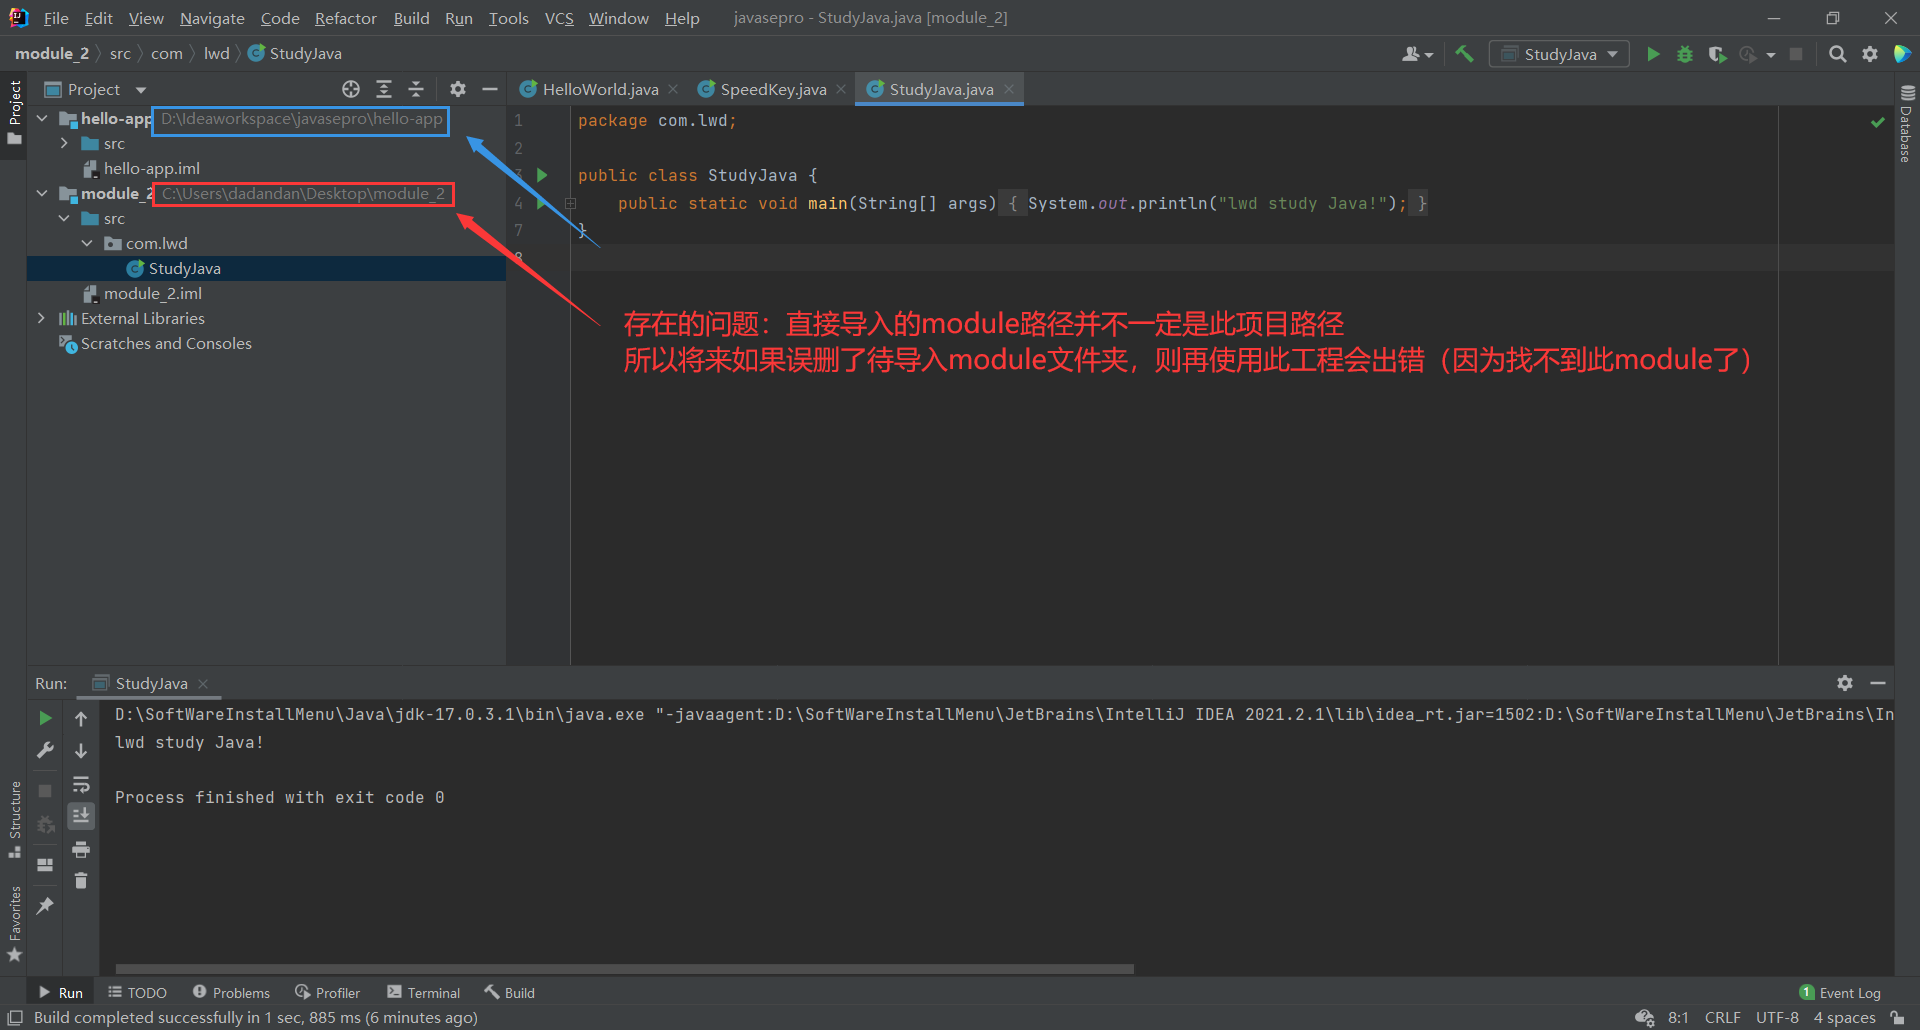Clear all console output with trash icon
Image resolution: width=1920 pixels, height=1030 pixels.
pos(81,881)
